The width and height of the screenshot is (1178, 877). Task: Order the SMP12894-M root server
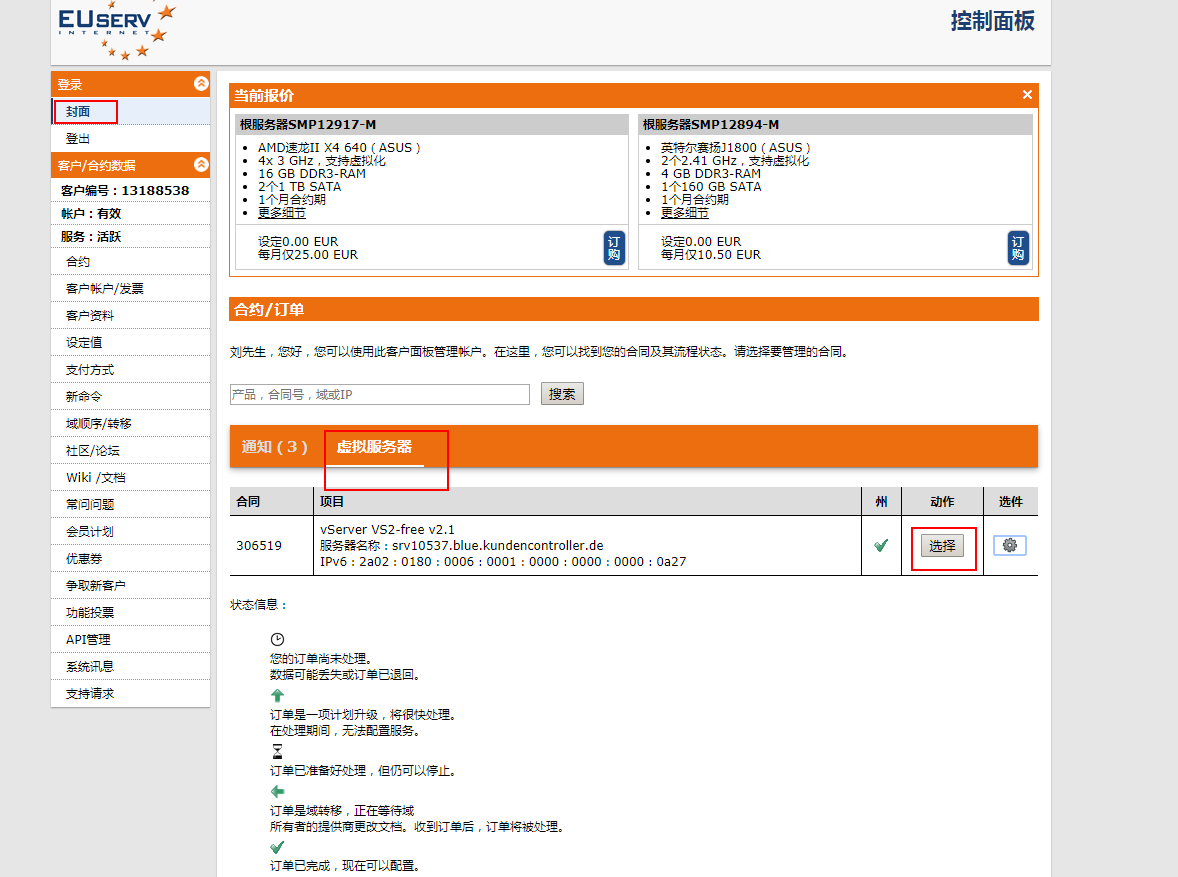tap(1017, 248)
